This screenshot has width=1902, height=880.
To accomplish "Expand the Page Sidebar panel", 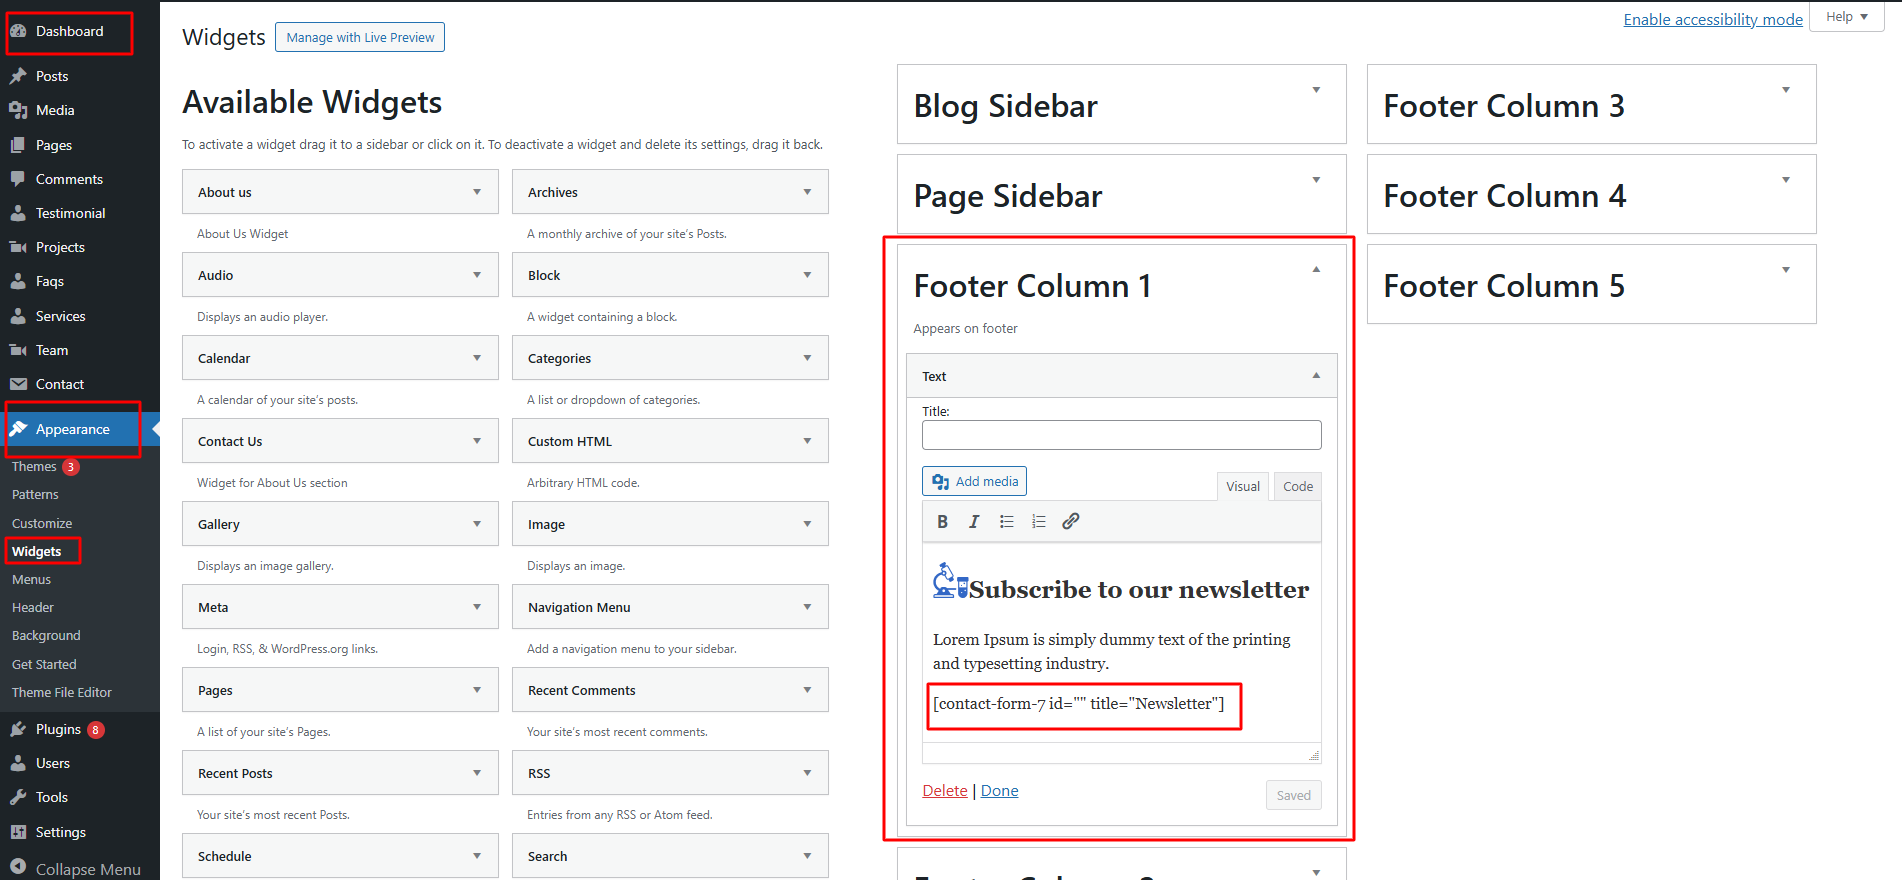I will coord(1316,180).
